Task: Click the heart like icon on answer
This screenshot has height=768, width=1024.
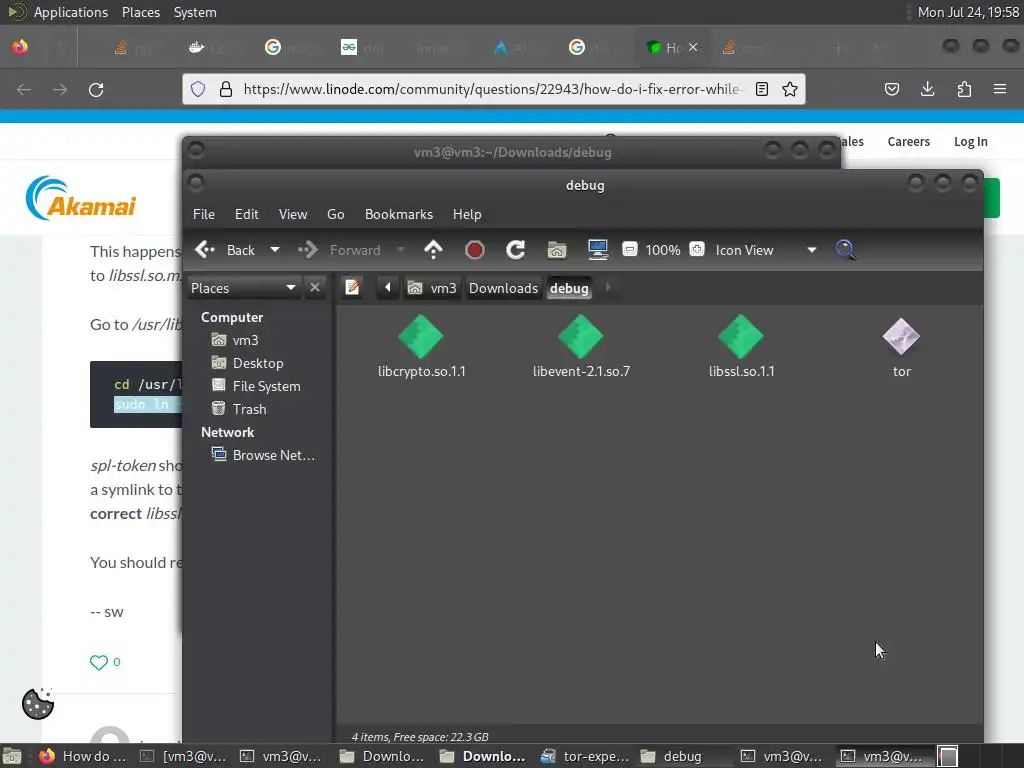Action: click(99, 662)
